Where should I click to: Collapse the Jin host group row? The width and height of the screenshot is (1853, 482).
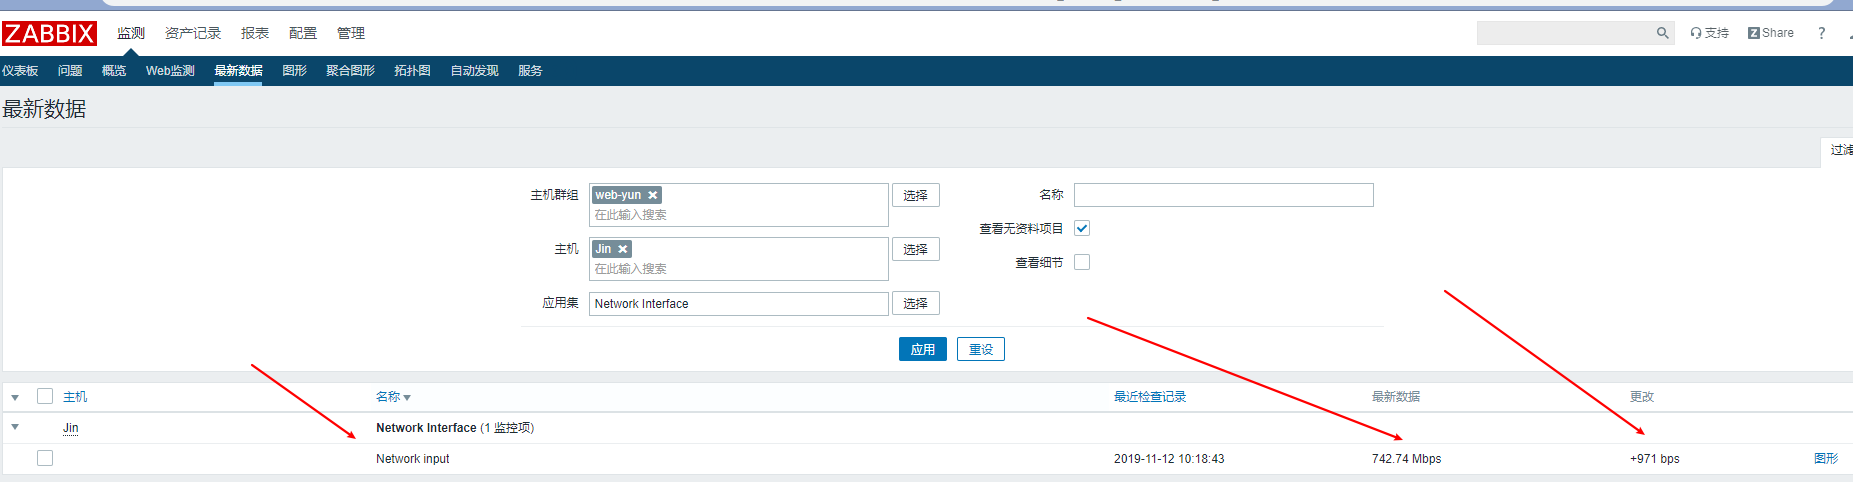coord(15,427)
